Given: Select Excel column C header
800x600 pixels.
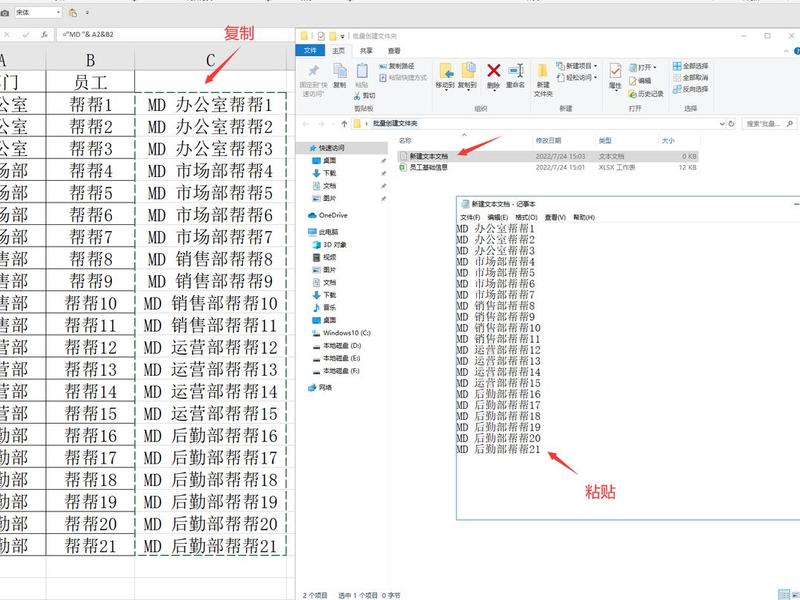Looking at the screenshot, I should pos(210,60).
